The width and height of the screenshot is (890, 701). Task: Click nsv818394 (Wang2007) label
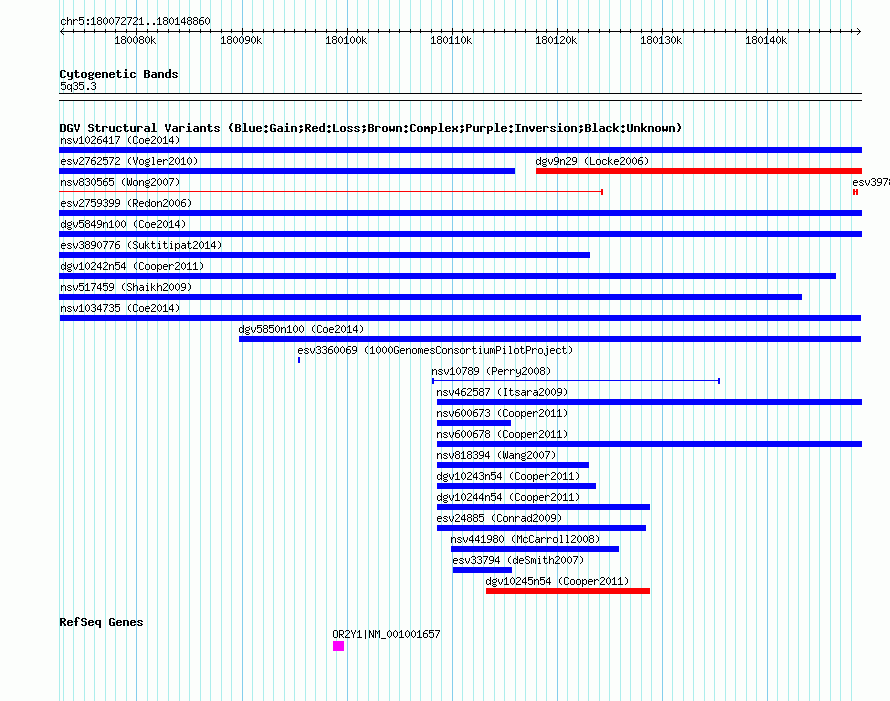coord(496,455)
